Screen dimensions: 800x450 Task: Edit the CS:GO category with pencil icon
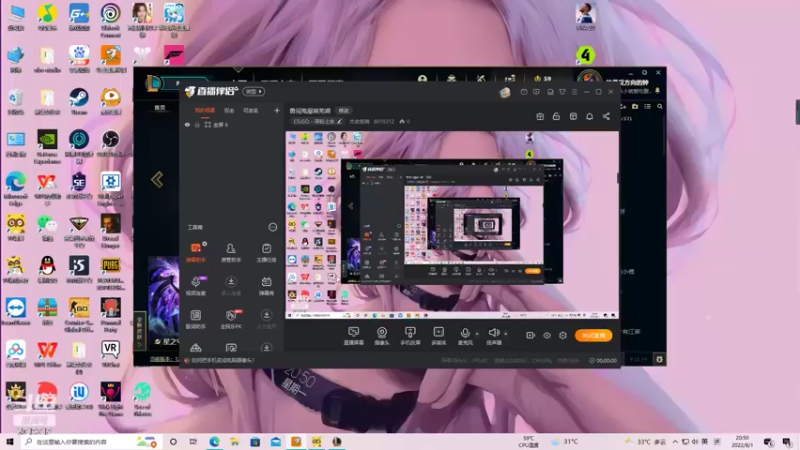339,121
